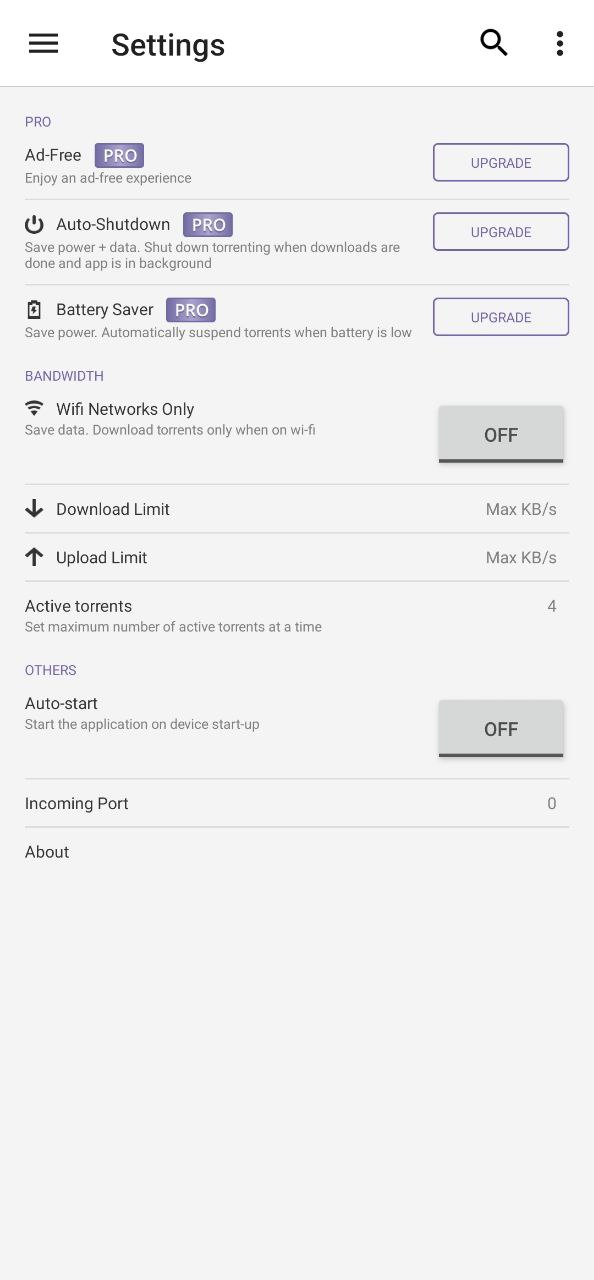The height and width of the screenshot is (1280, 594).
Task: Toggle Auto-start OFF switch
Action: [x=501, y=728]
